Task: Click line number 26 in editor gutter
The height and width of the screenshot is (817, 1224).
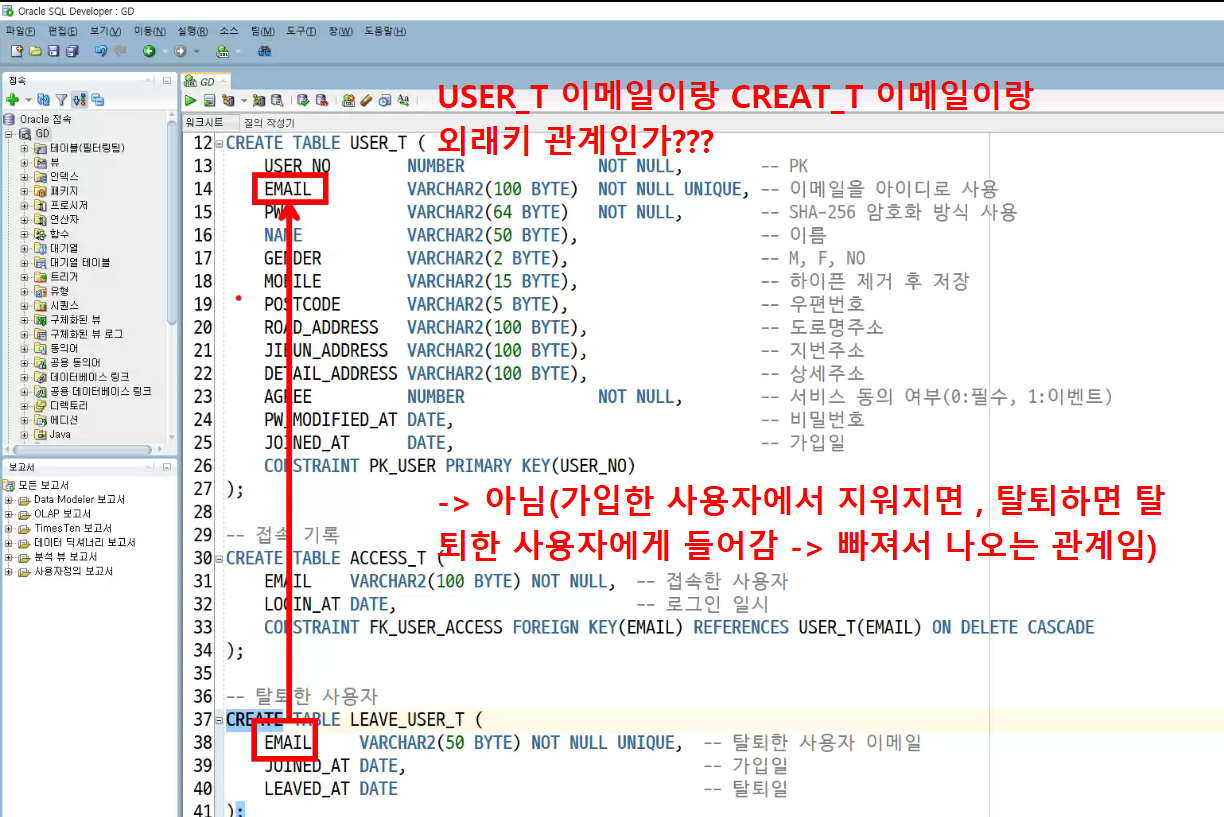Action: [x=202, y=466]
